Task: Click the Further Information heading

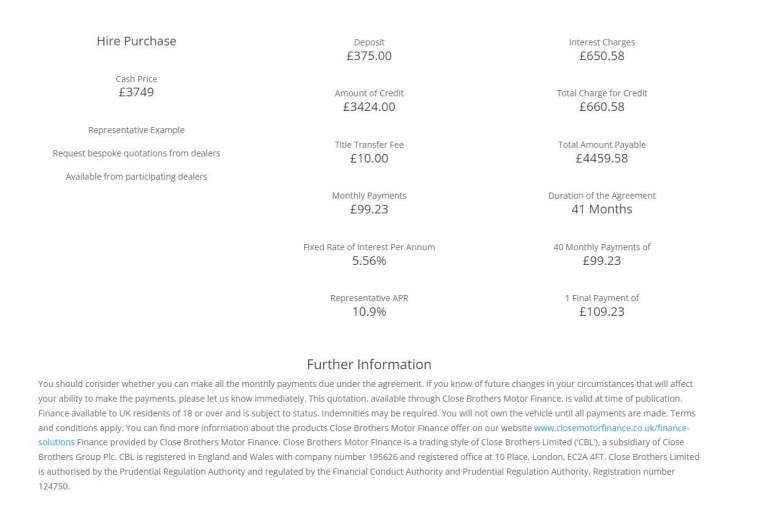Action: pyautogui.click(x=369, y=364)
